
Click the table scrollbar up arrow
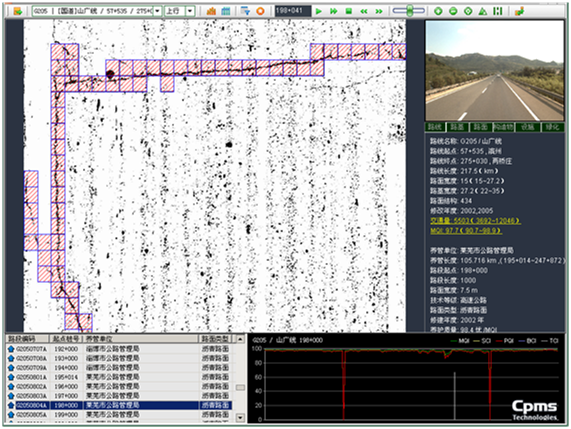coord(240,339)
